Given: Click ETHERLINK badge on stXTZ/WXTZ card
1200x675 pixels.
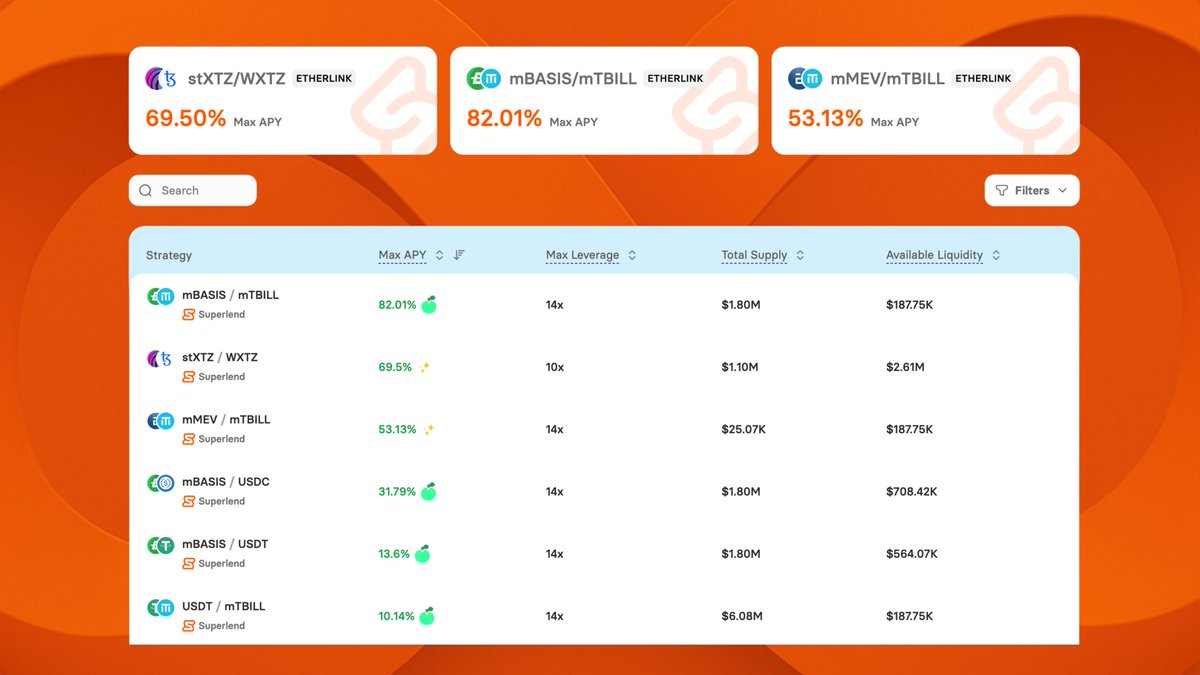Looking at the screenshot, I should coord(325,78).
